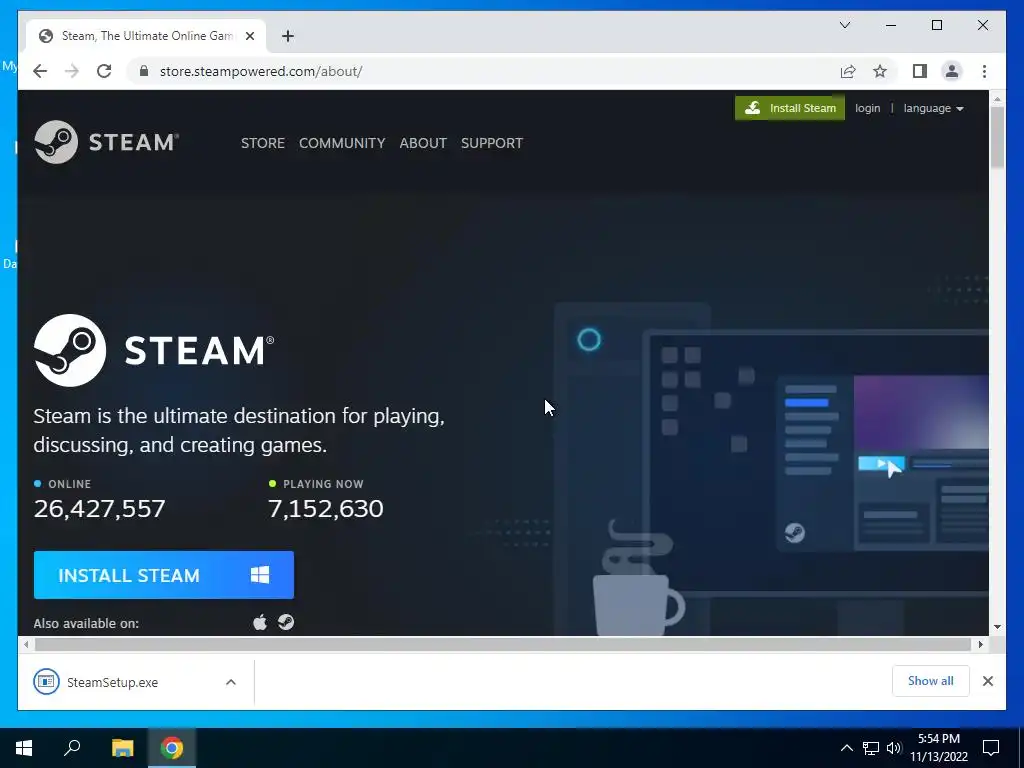
Task: Open the Chrome profile avatar
Action: (952, 71)
